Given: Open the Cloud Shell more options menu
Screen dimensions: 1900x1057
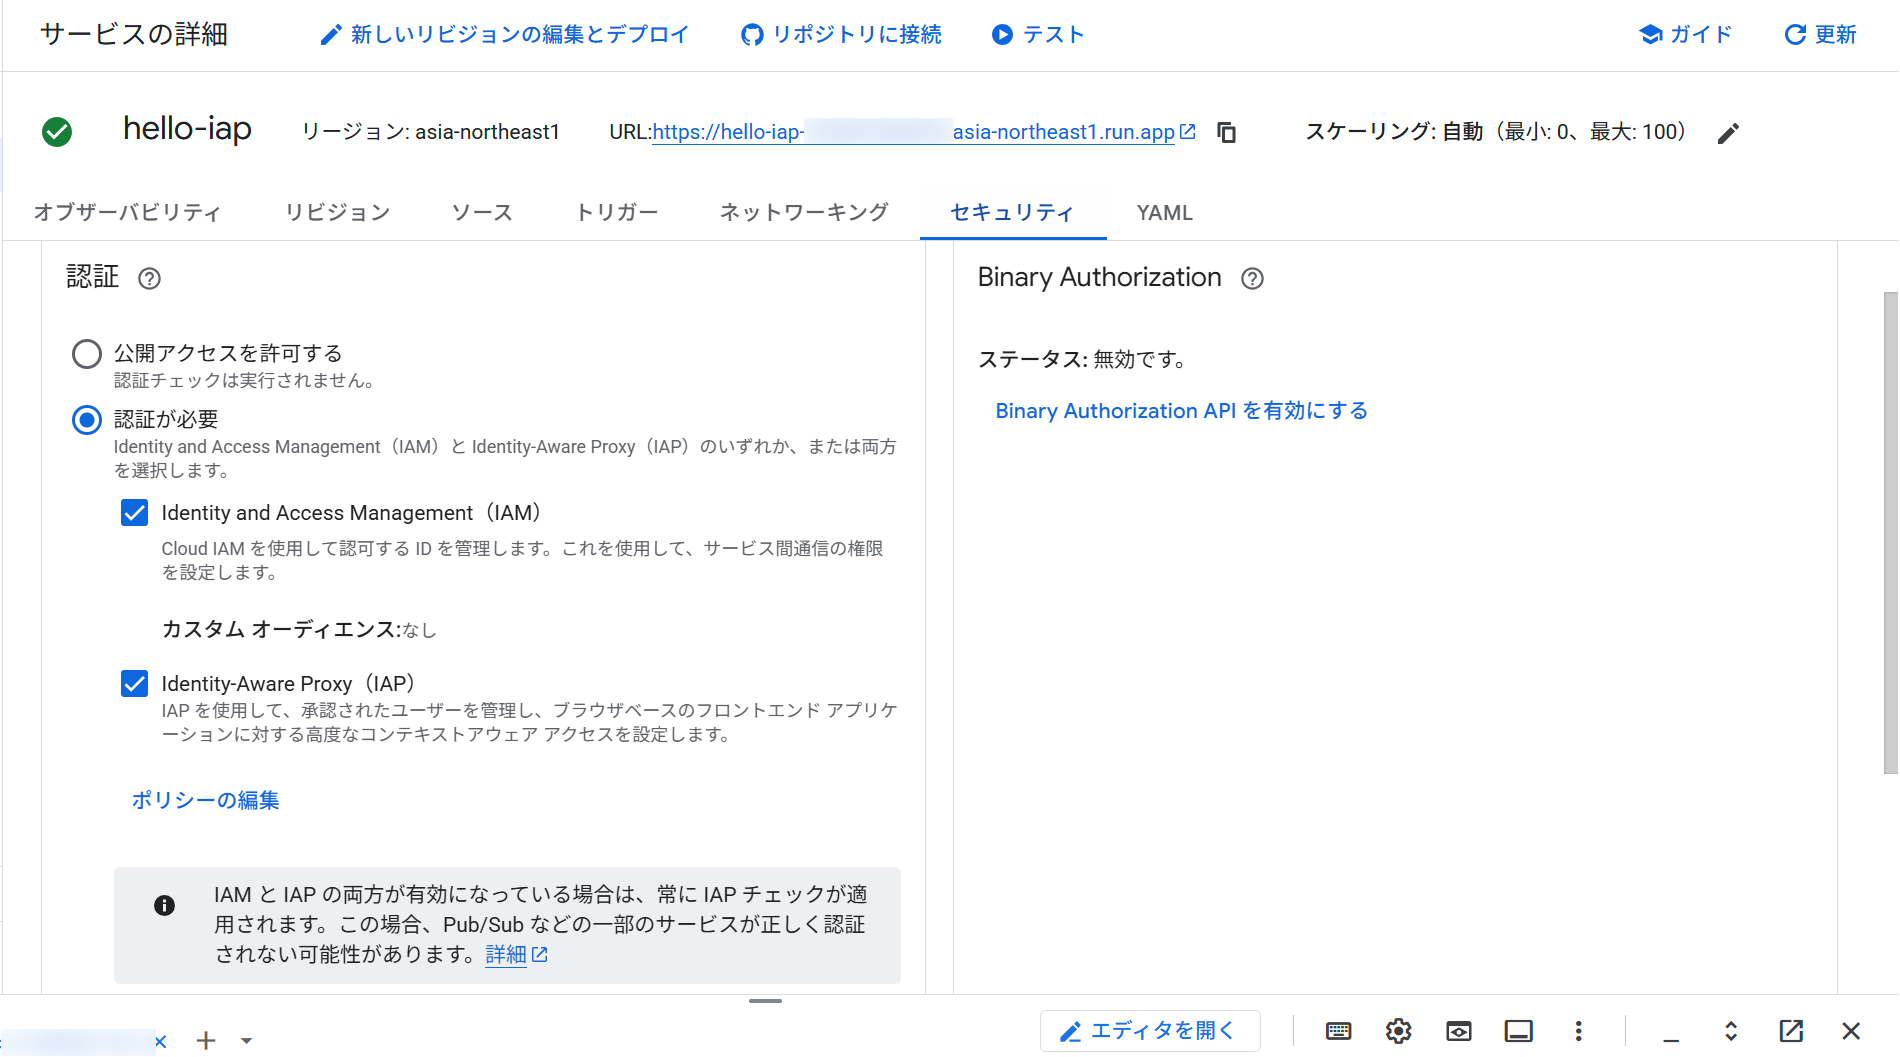Looking at the screenshot, I should [x=1578, y=1030].
